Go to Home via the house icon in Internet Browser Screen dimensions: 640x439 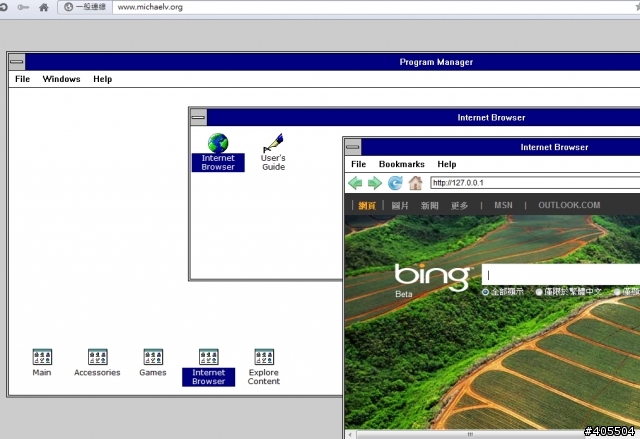click(416, 183)
